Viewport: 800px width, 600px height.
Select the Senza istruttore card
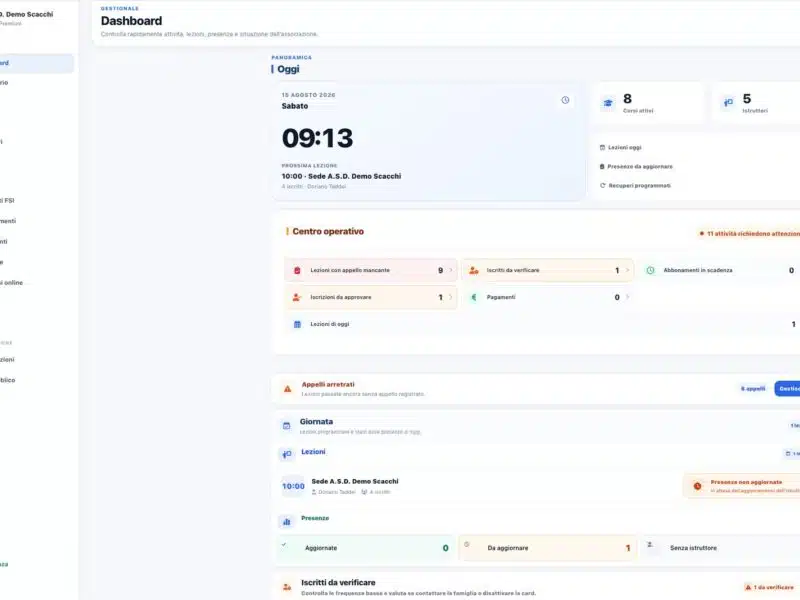(x=721, y=548)
